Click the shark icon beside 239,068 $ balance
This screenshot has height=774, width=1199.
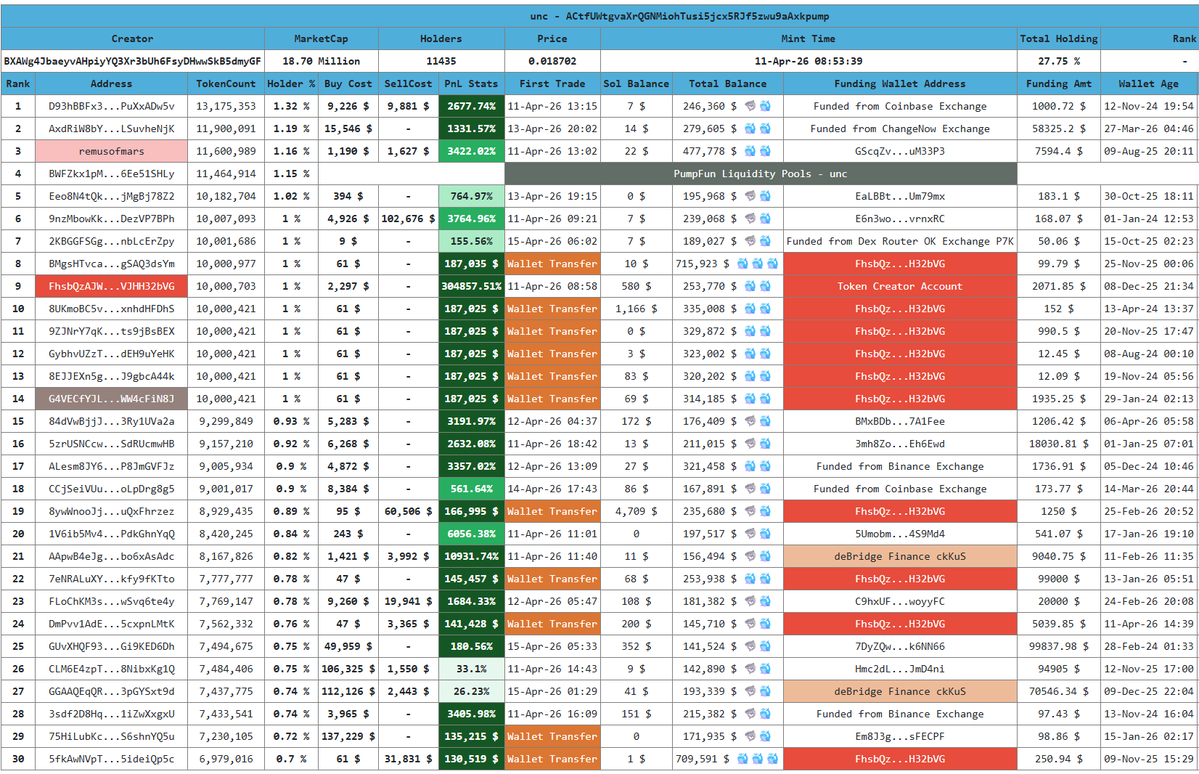[750, 219]
